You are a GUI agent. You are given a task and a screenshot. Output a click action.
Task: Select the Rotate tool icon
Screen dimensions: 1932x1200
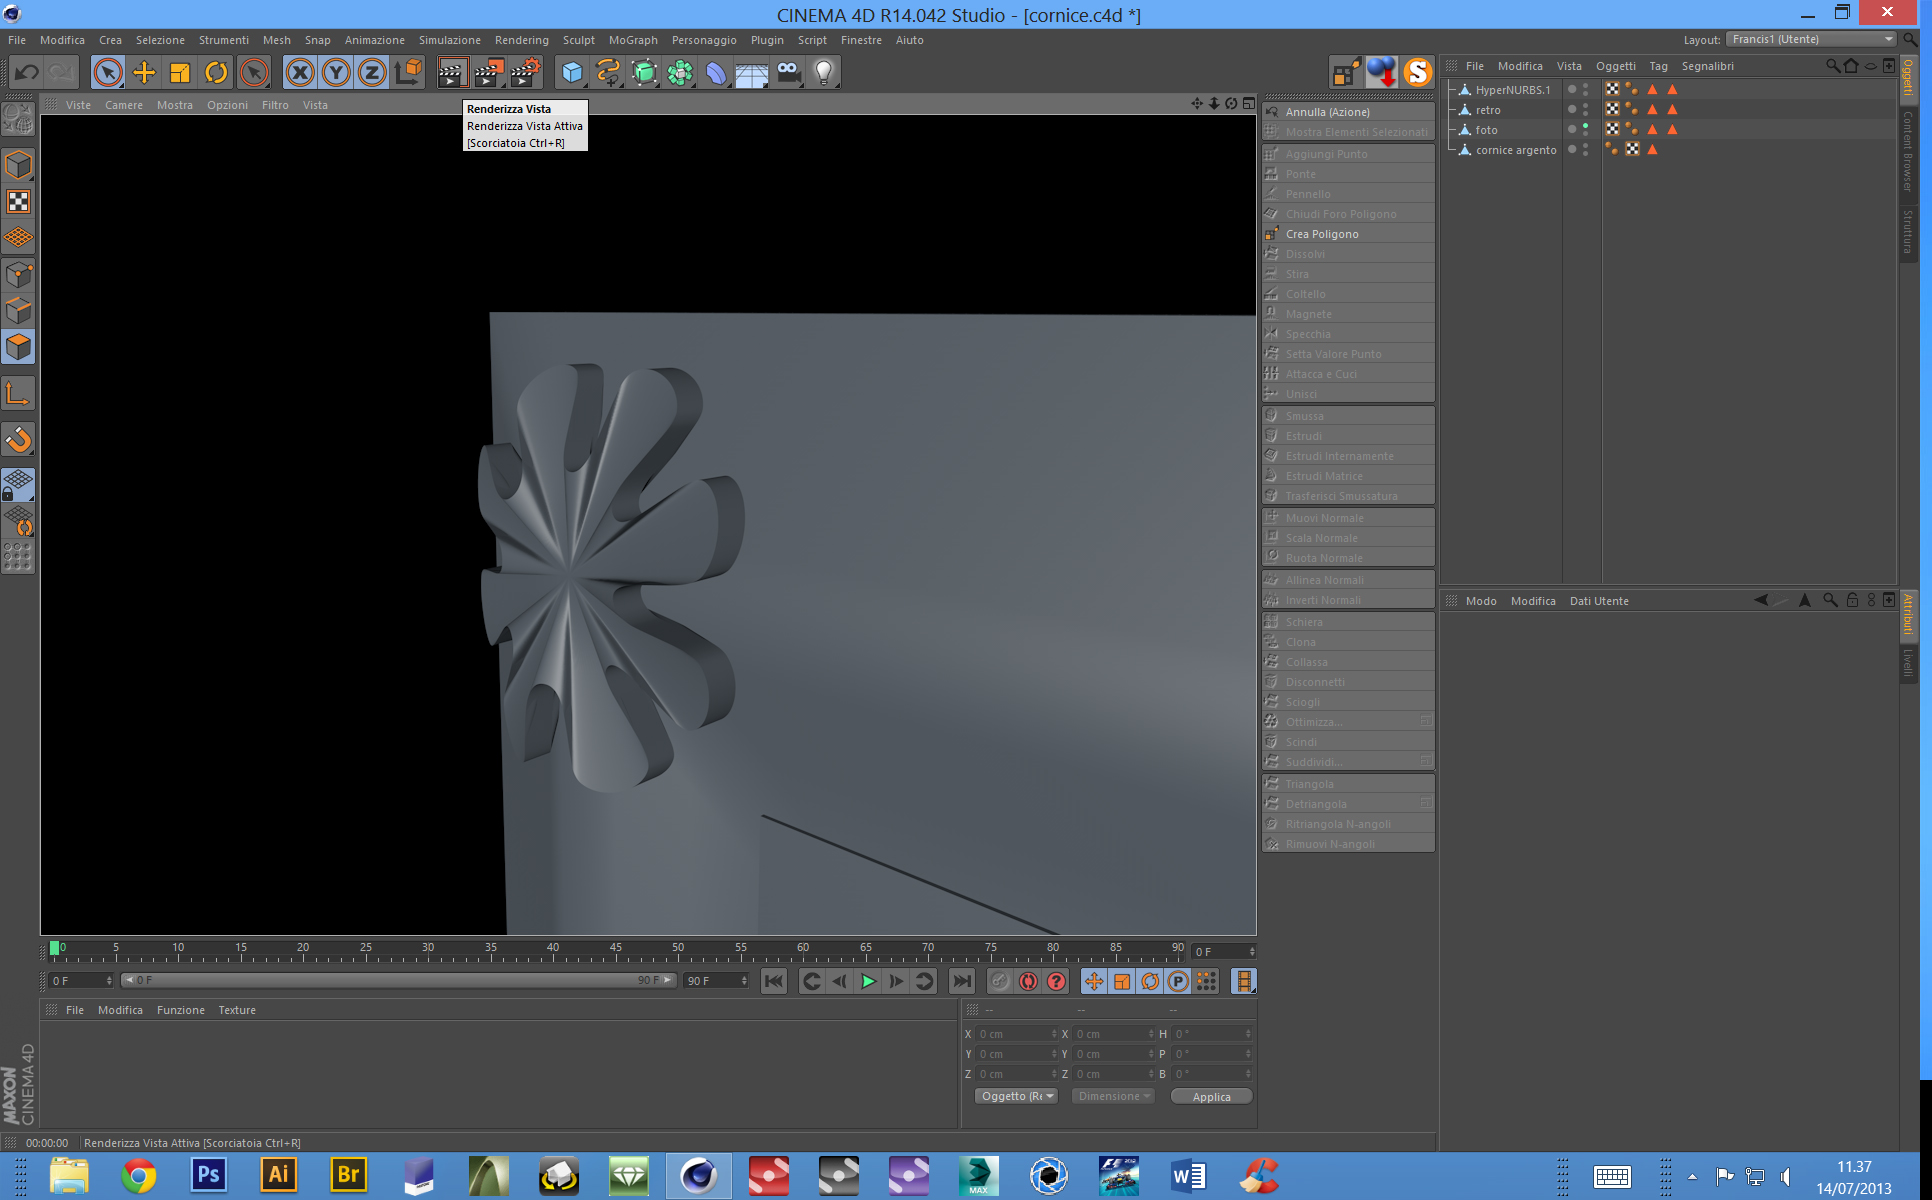point(216,72)
